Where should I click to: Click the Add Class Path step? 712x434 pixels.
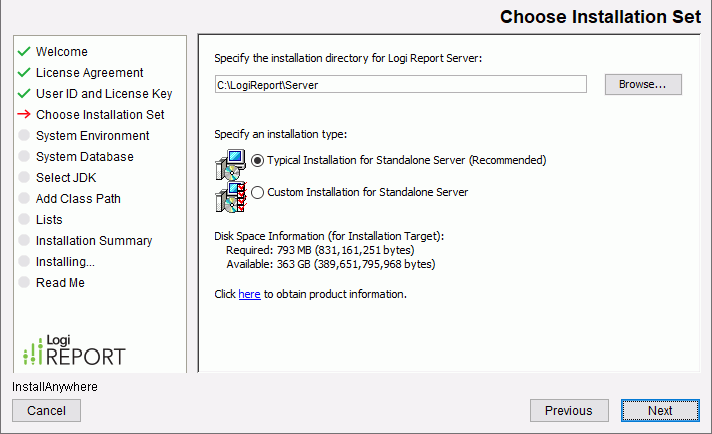pos(78,199)
